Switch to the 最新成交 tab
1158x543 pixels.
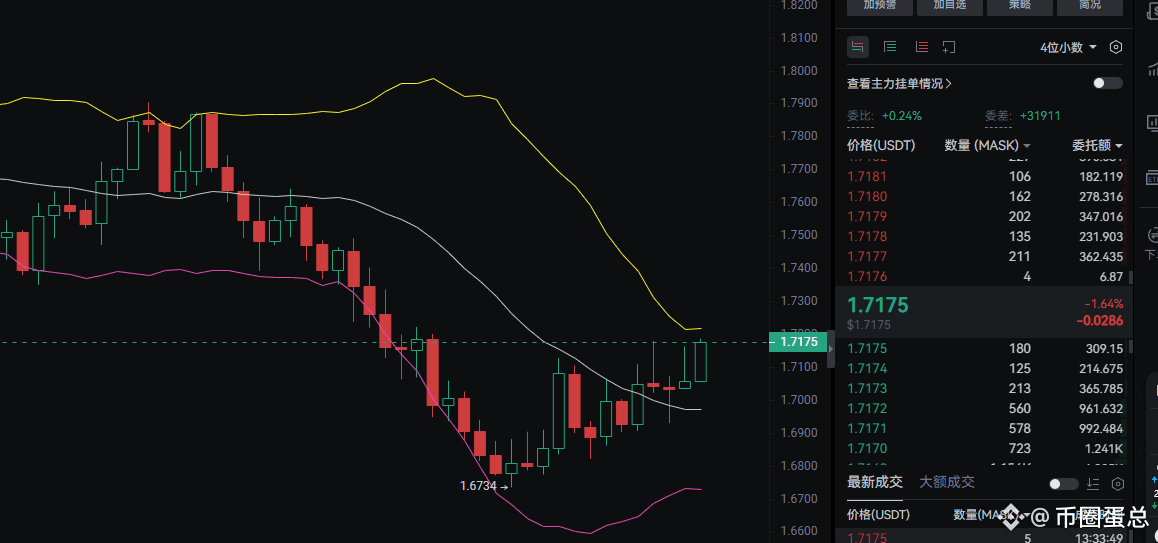pyautogui.click(x=874, y=482)
